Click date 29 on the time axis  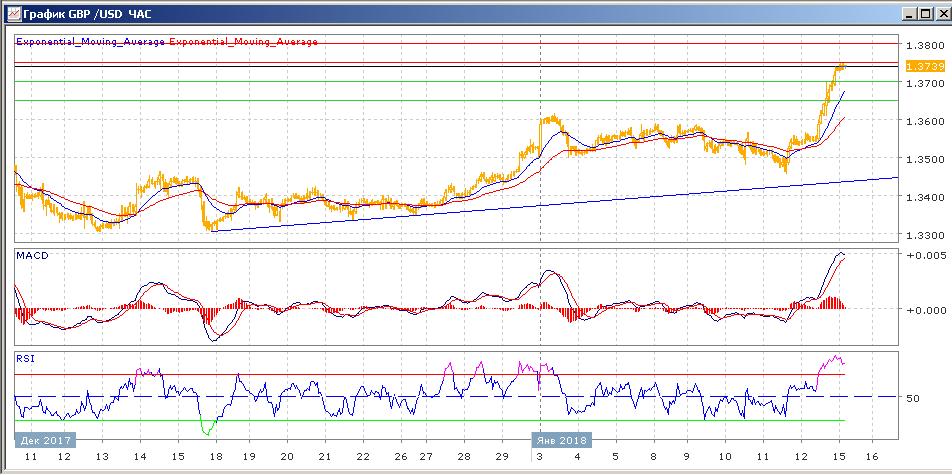click(x=501, y=456)
